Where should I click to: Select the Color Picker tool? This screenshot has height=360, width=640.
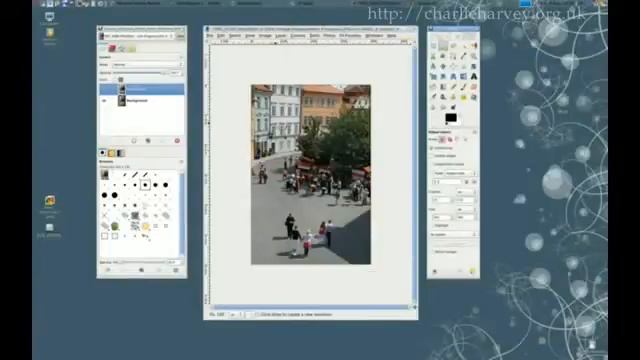pos(463,56)
